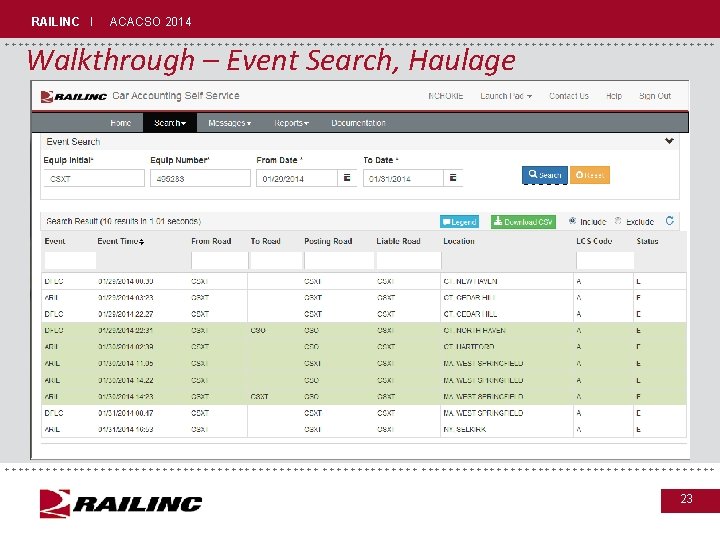Viewport: 720px width, 540px height.
Task: Click the blue Search button
Action: coord(545,175)
